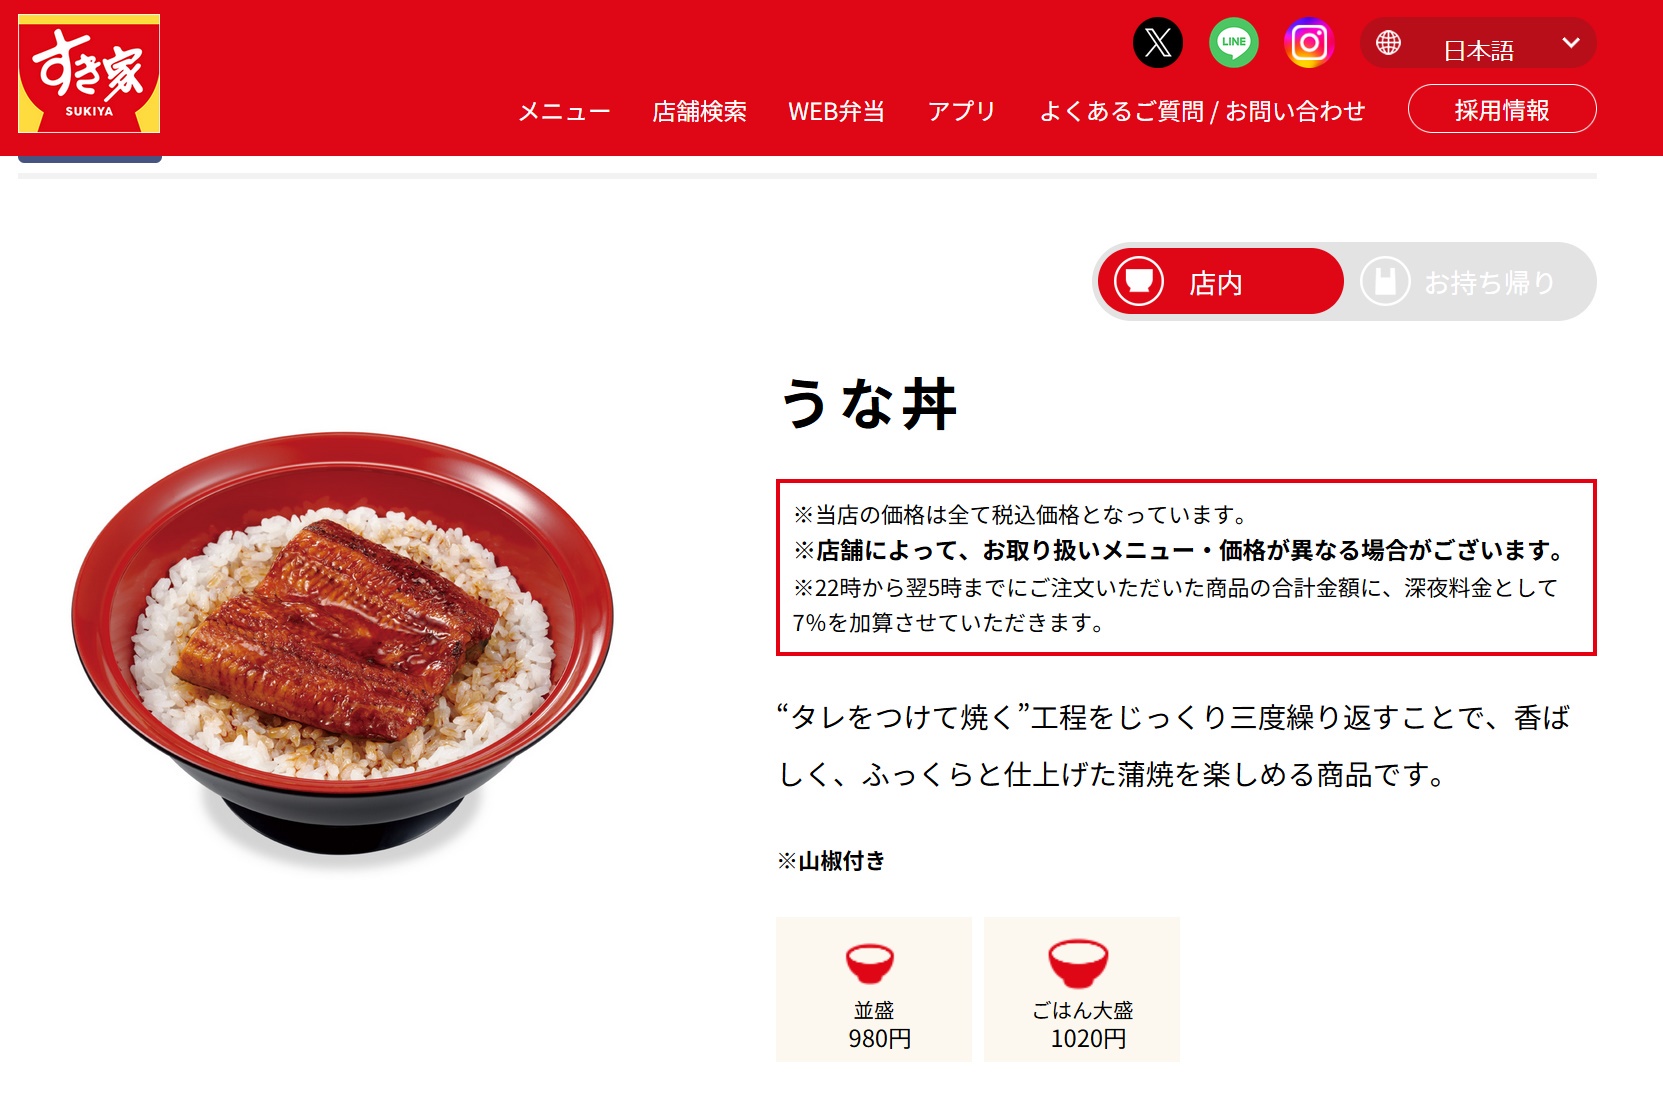The height and width of the screenshot is (1097, 1663).
Task: Click the 採用情報 recruitment button
Action: [1502, 109]
